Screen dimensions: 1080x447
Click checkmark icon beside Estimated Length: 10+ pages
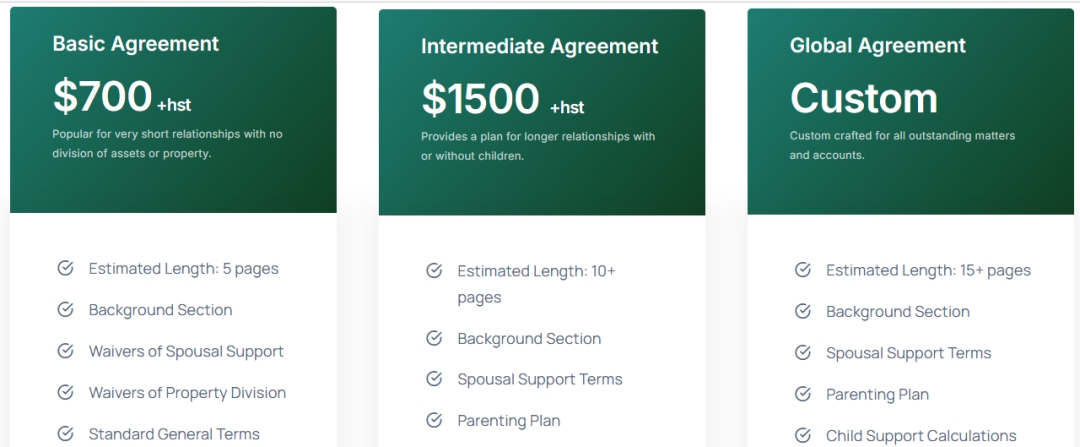[x=434, y=271]
